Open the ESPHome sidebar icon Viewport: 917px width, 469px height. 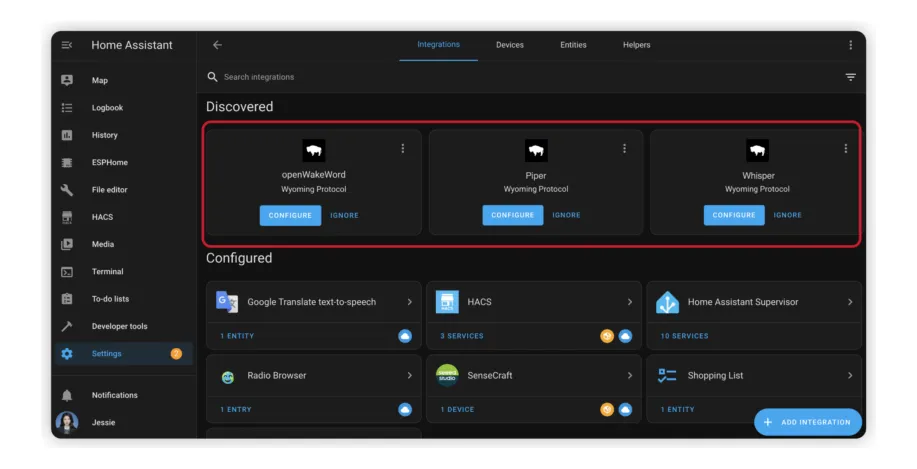click(x=67, y=163)
